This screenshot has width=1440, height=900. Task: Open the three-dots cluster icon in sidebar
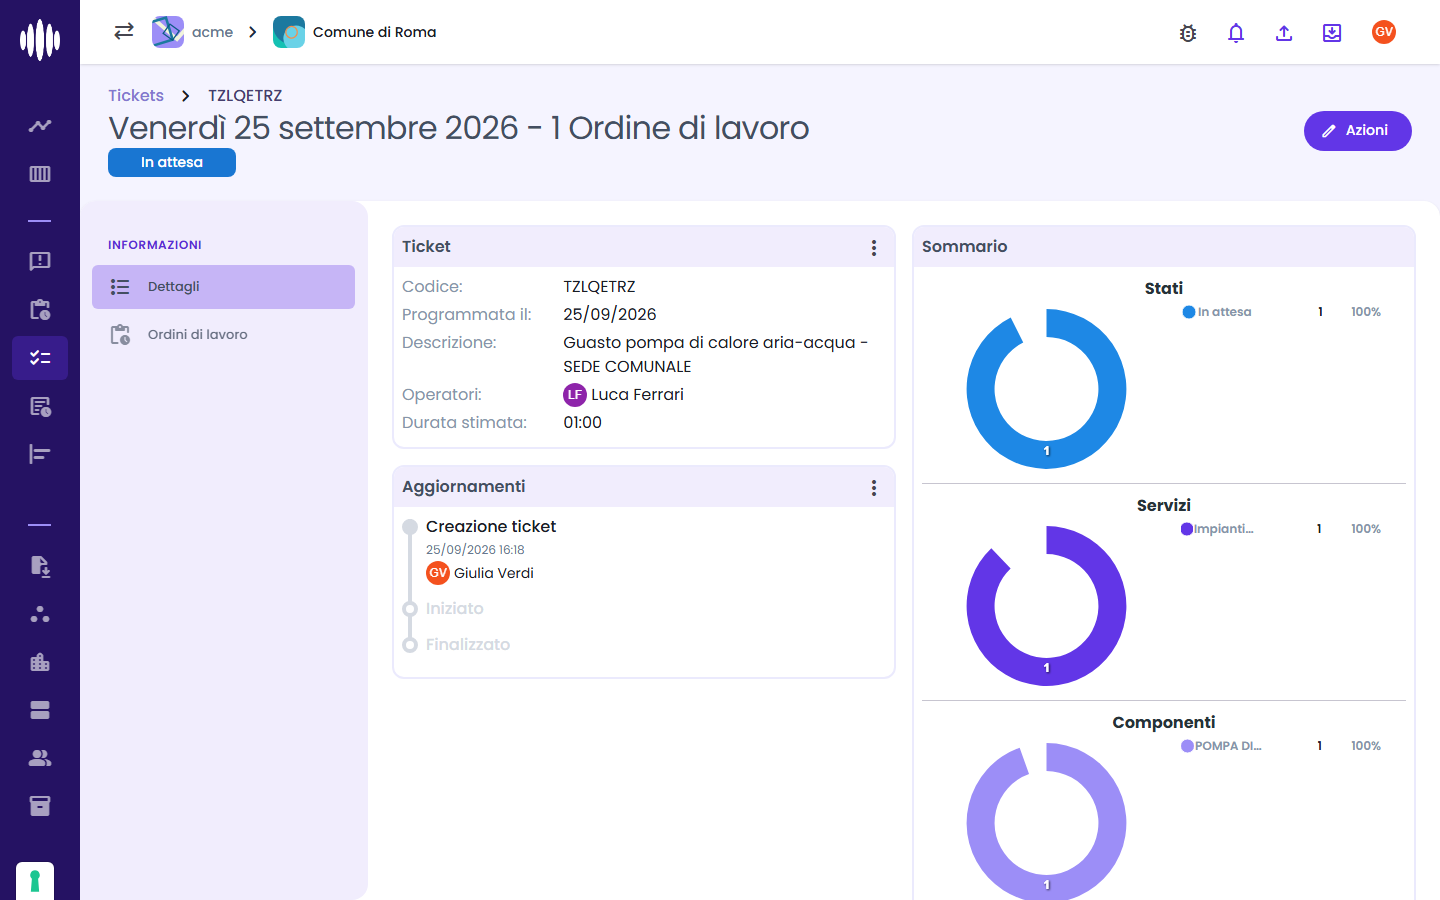[x=40, y=614]
